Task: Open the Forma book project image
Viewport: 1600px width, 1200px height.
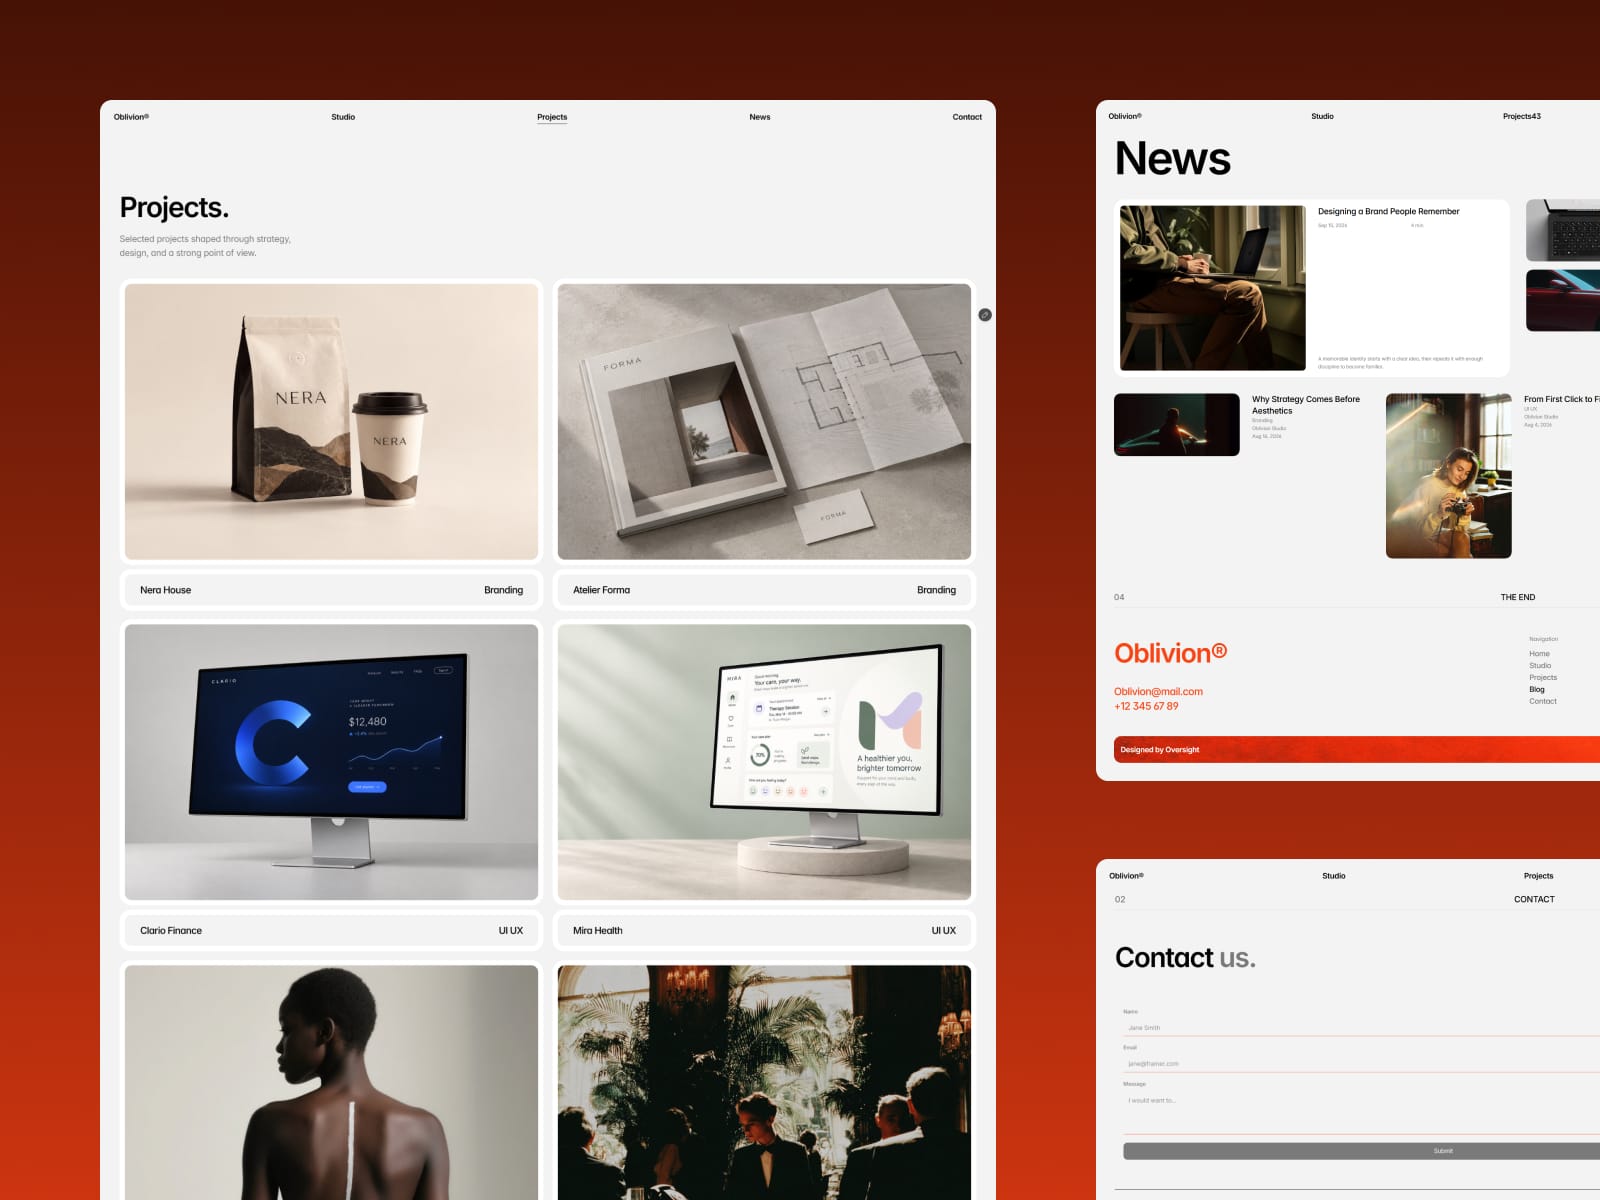Action: click(x=764, y=422)
